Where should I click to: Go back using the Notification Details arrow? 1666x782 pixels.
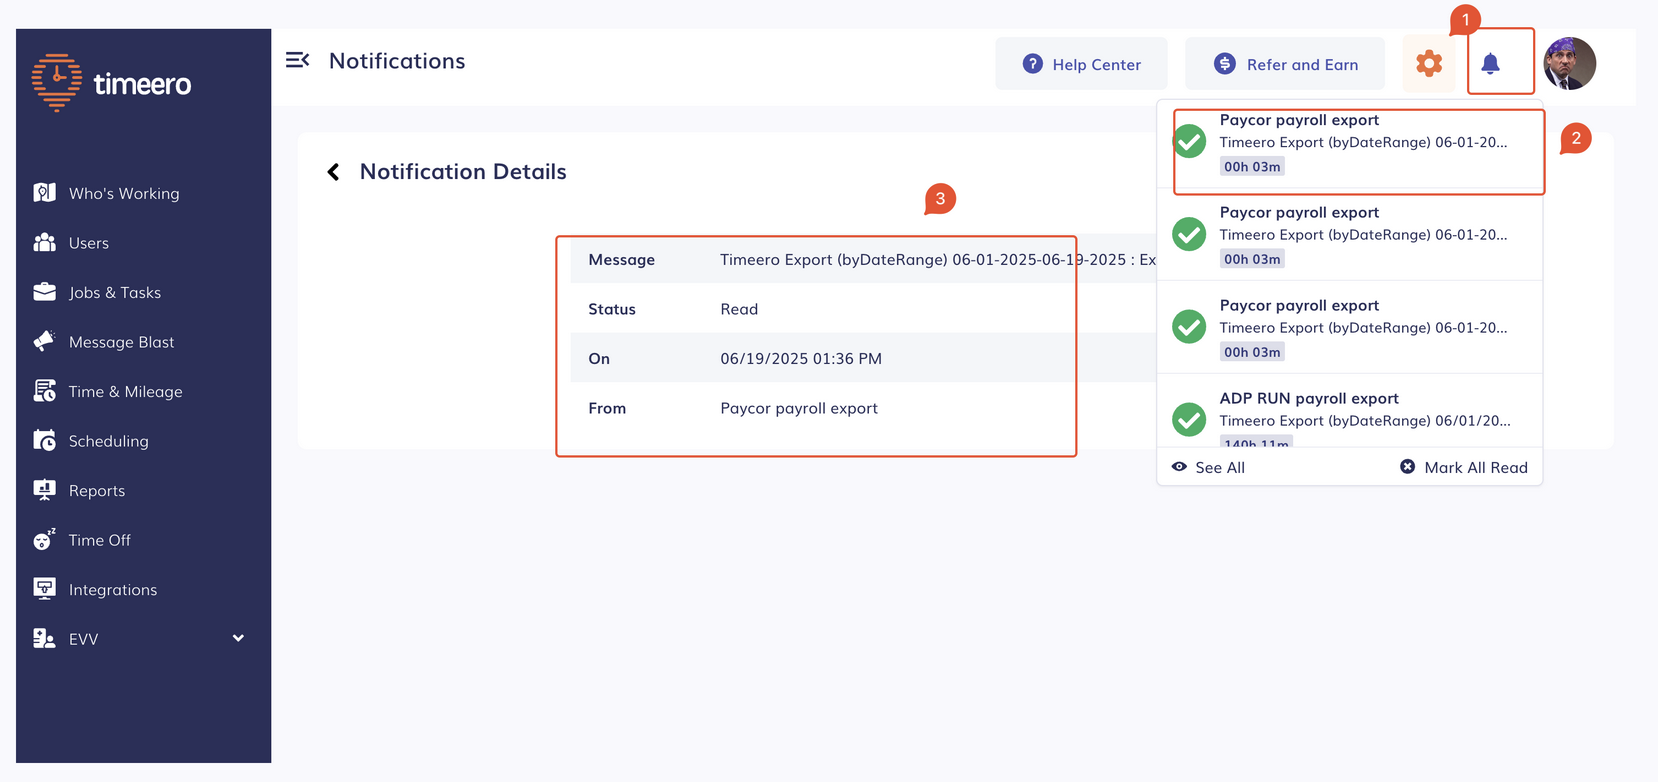[x=334, y=172]
